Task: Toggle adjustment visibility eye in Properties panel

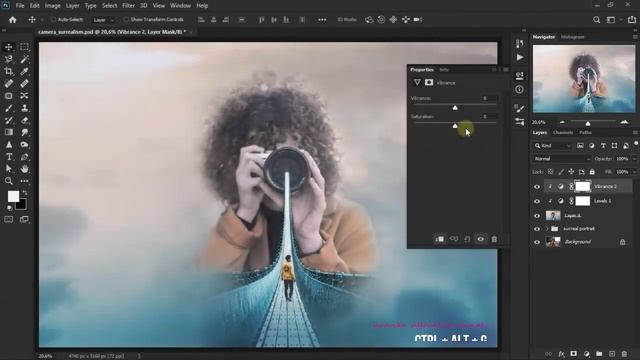Action: (x=480, y=239)
